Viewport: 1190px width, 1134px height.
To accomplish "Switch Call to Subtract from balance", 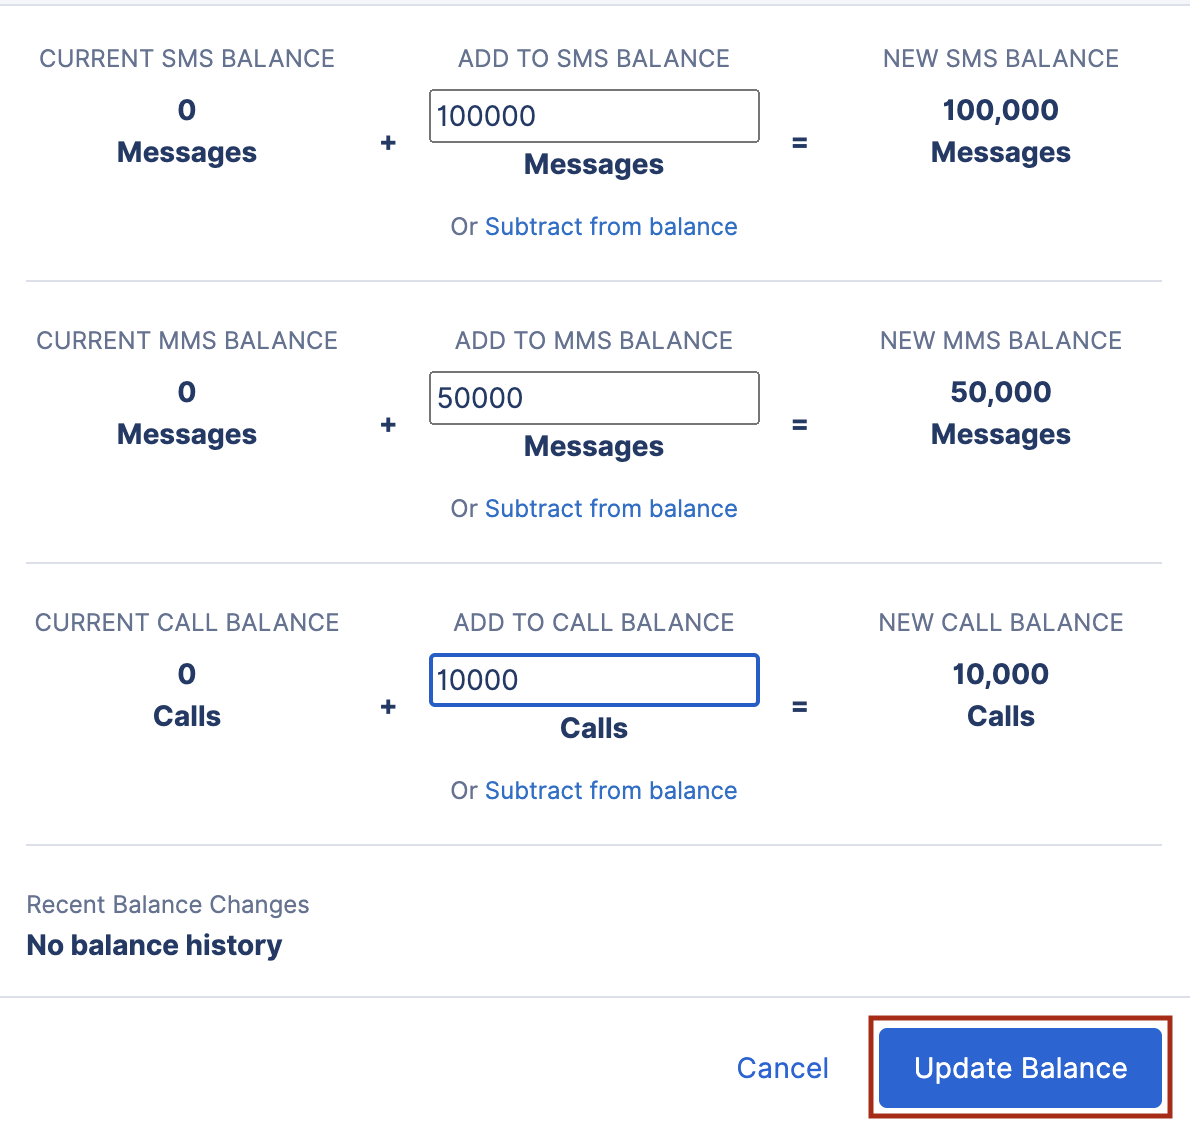I will [610, 790].
